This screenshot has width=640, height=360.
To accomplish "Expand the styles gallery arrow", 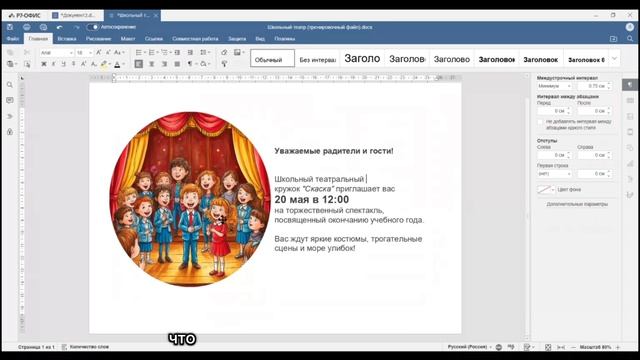I will tap(614, 58).
